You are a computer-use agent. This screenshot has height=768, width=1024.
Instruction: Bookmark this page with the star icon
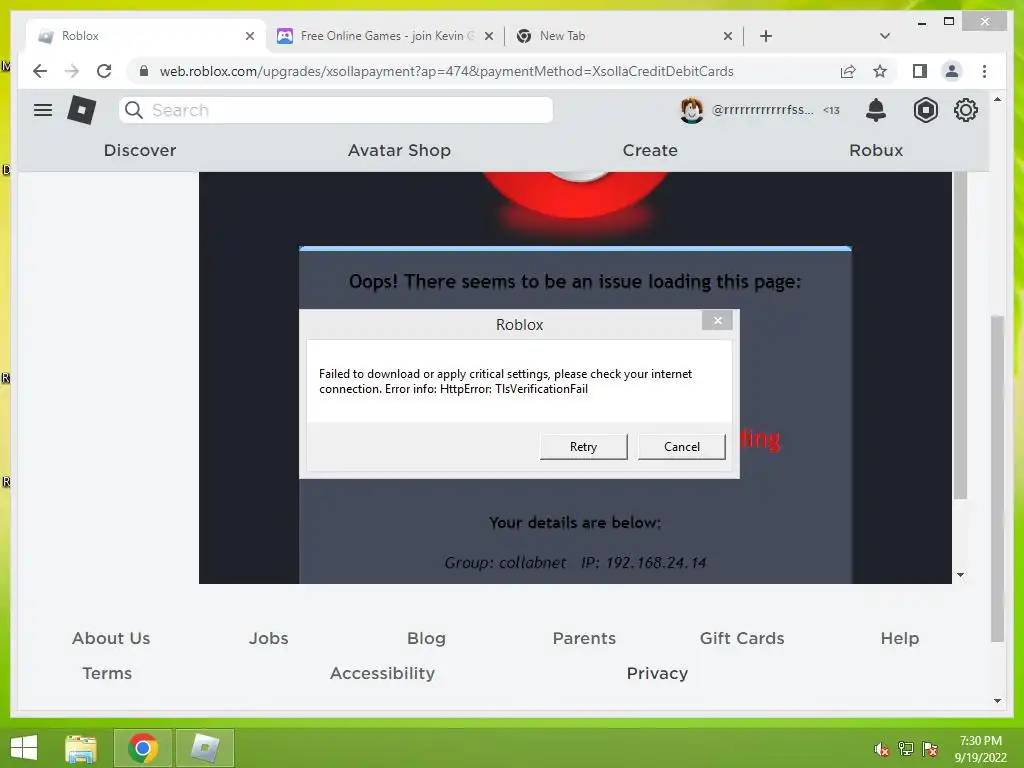tap(880, 71)
